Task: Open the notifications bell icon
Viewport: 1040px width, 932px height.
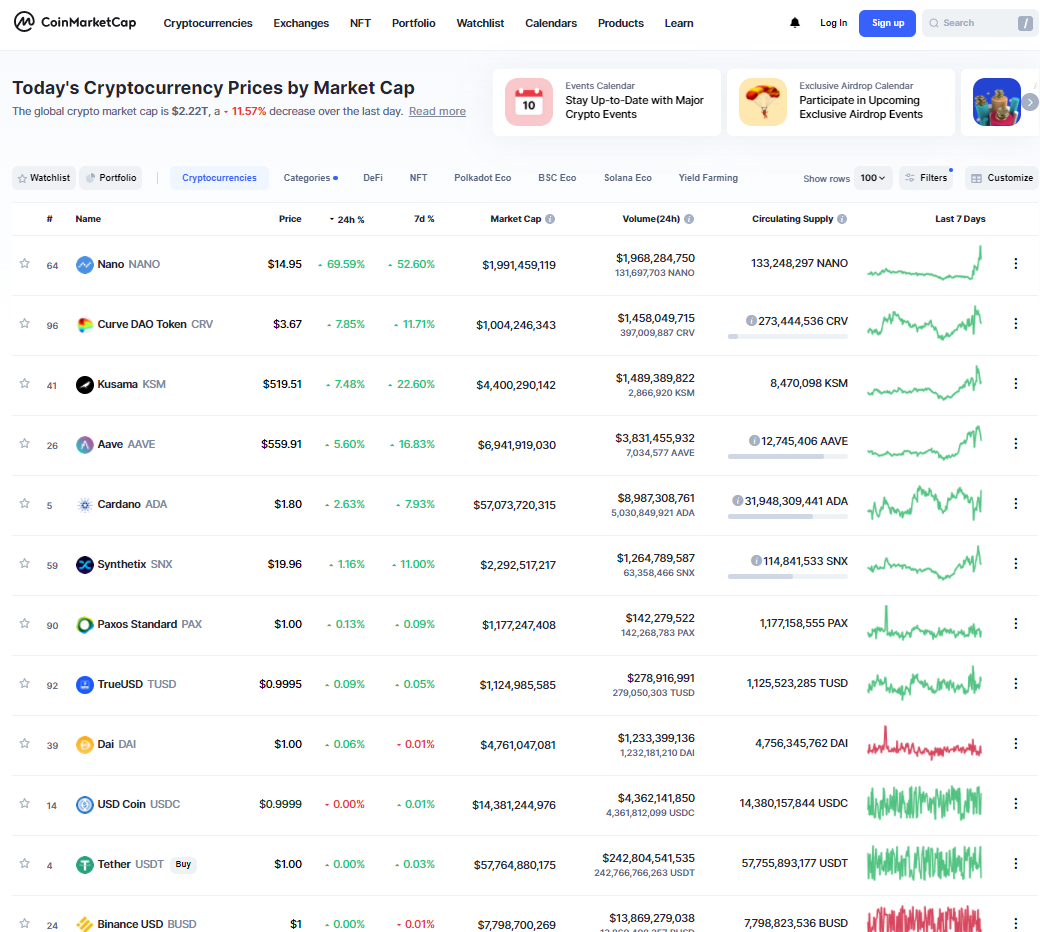Action: click(x=795, y=23)
